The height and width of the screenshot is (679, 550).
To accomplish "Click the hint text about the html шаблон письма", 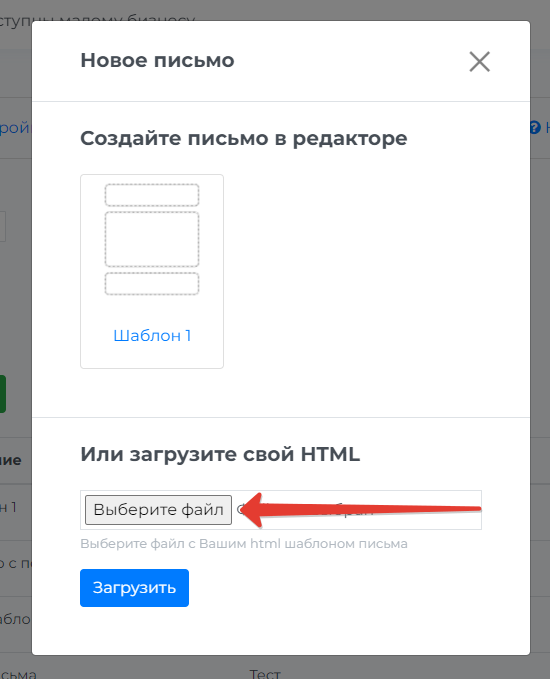I will (244, 543).
